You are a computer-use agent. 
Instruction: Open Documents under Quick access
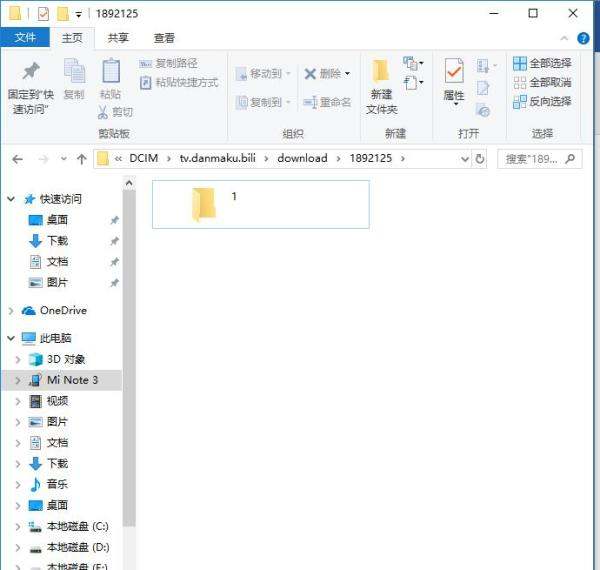(57, 262)
